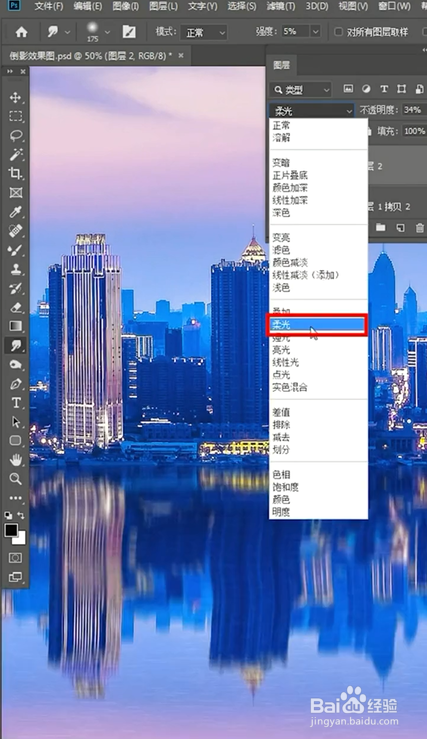Select the Eraser tool
This screenshot has width=427, height=739.
coord(16,307)
